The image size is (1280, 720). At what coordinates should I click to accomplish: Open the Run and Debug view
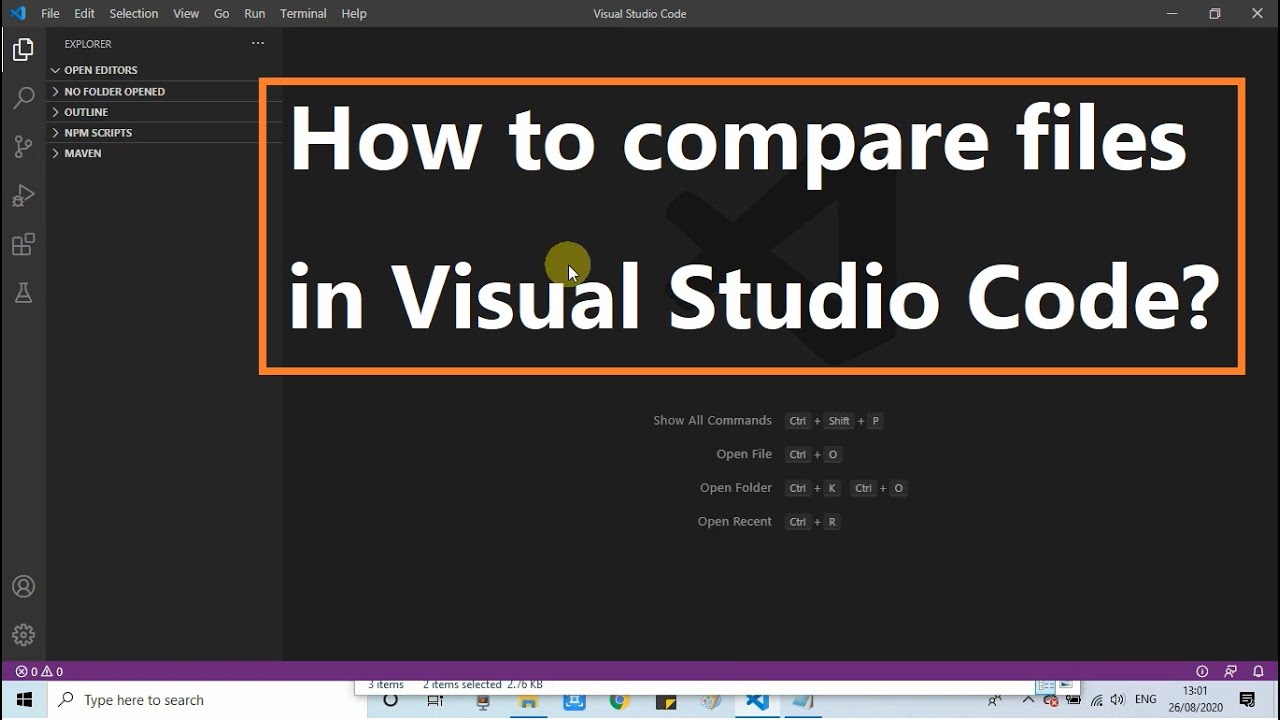click(x=23, y=196)
